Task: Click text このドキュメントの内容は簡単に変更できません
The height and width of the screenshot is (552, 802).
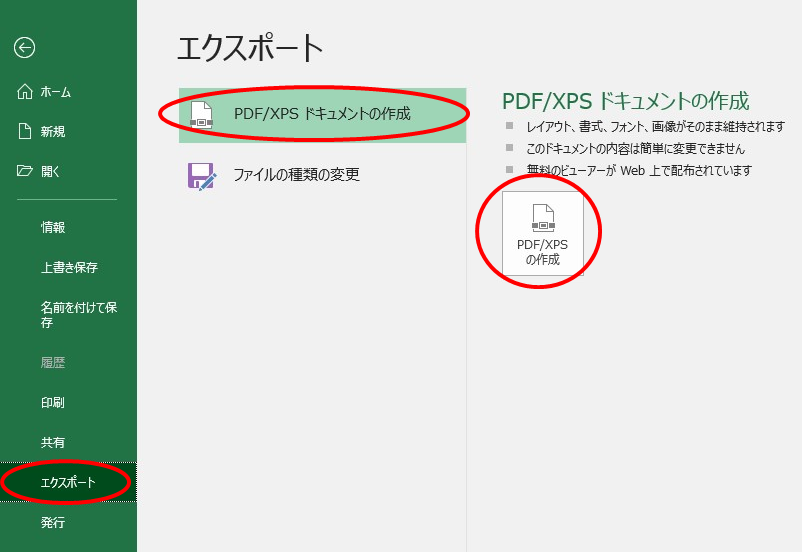Action: [635, 148]
